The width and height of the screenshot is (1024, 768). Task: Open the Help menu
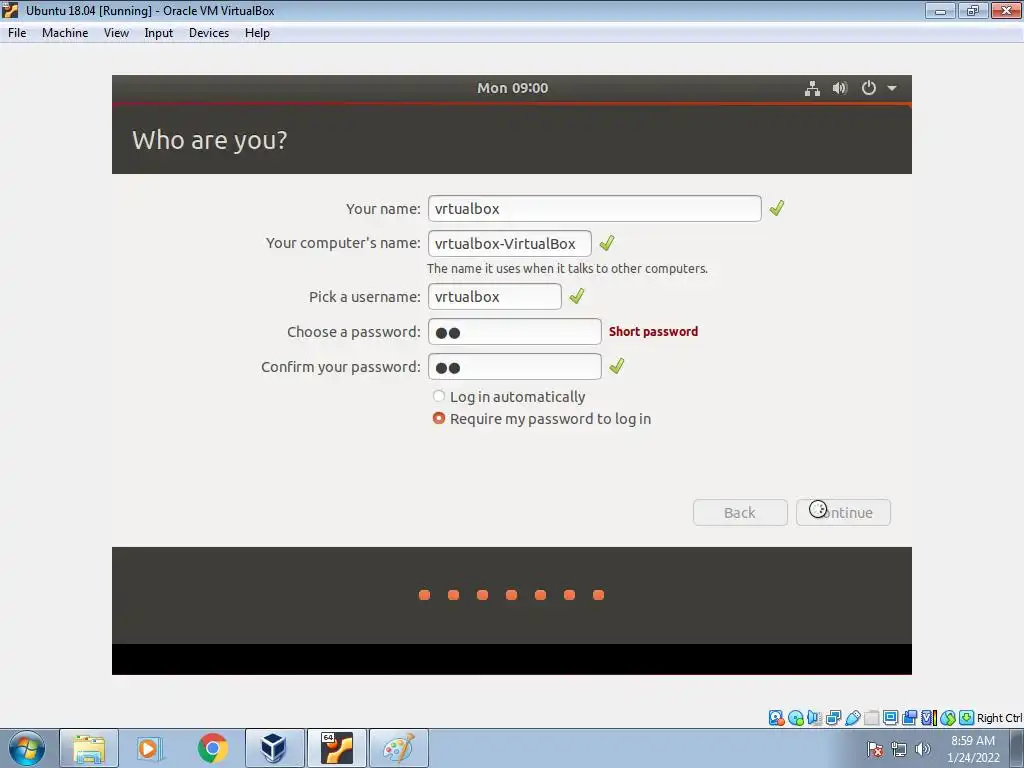click(257, 33)
